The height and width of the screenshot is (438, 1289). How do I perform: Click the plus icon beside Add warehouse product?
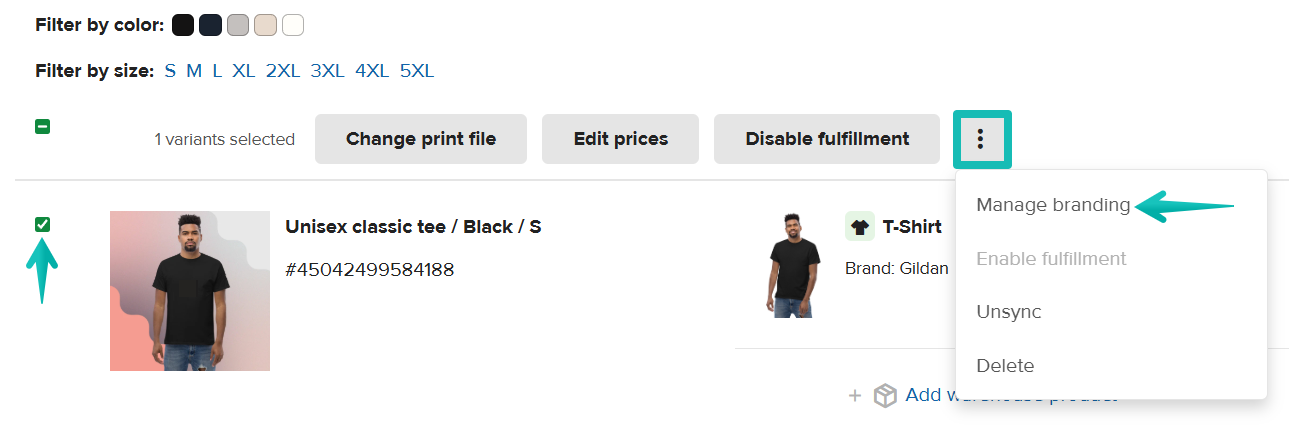[x=855, y=396]
